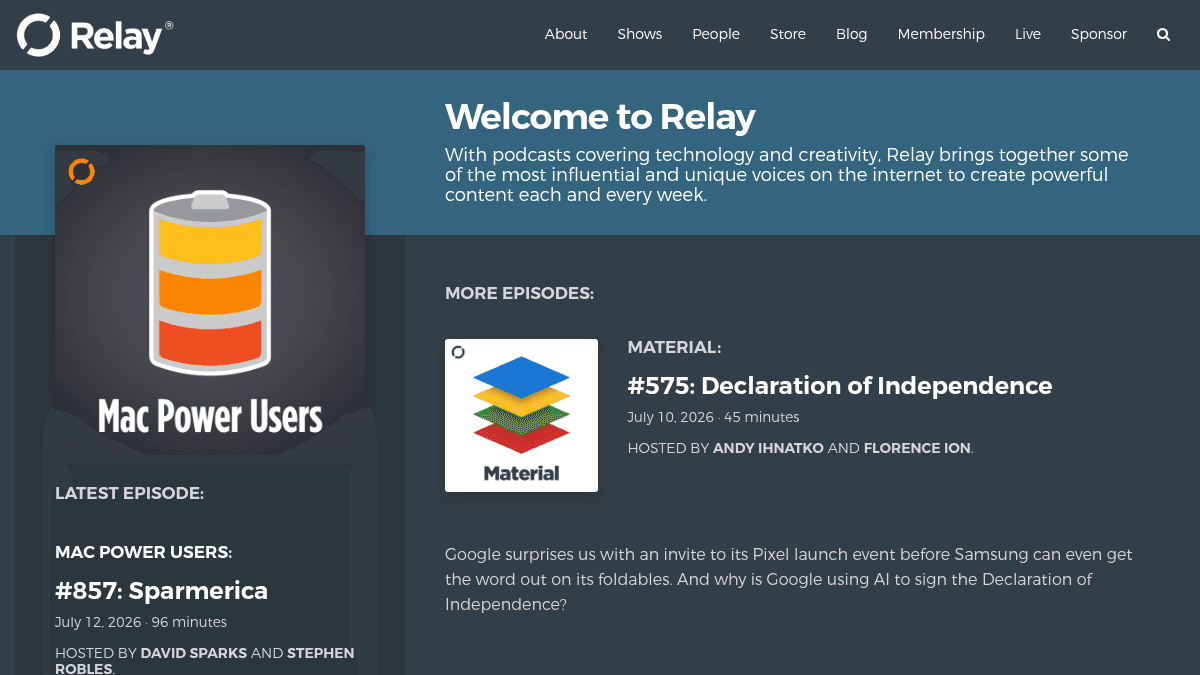Viewport: 1200px width, 675px height.
Task: Go to the Shows page
Action: coord(640,34)
